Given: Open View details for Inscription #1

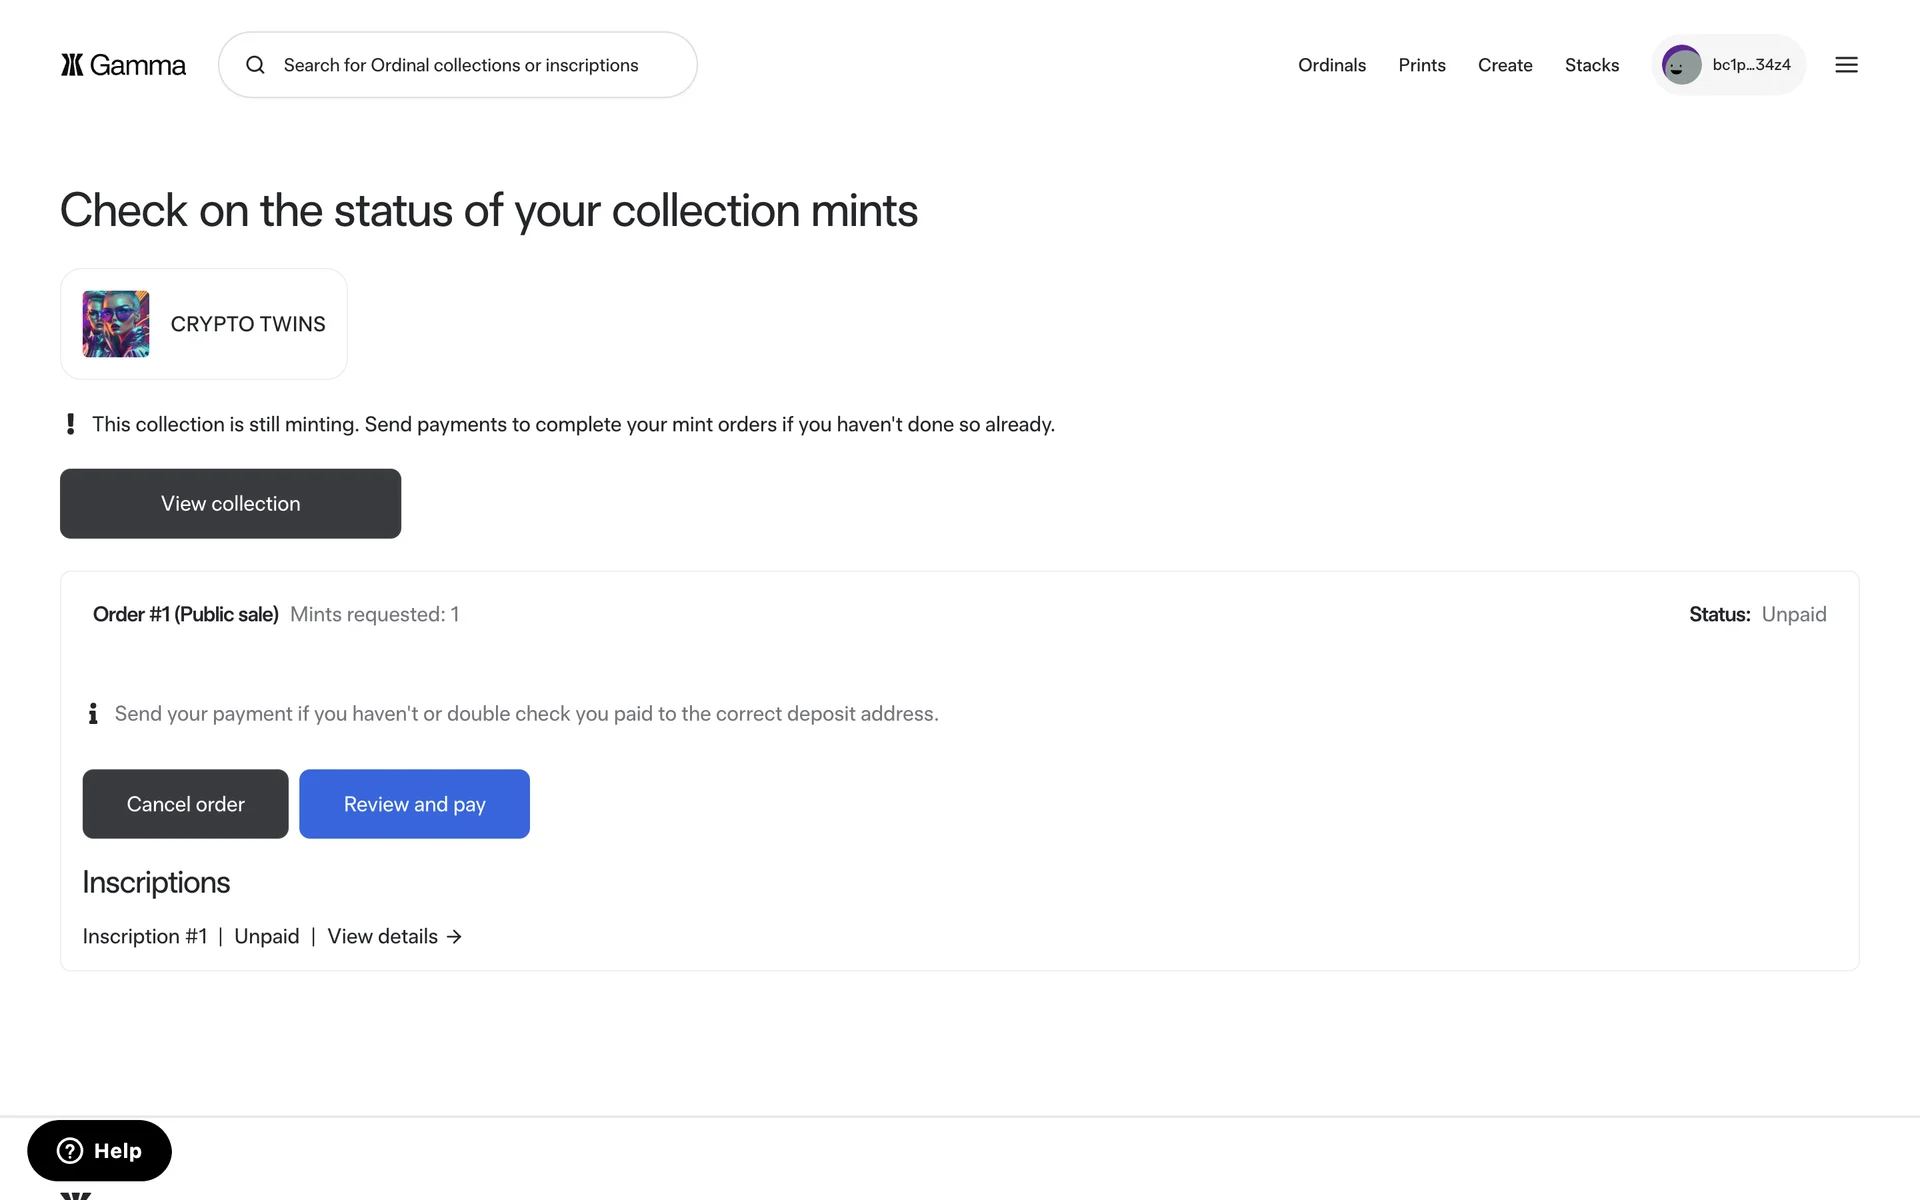Looking at the screenshot, I should pyautogui.click(x=383, y=937).
